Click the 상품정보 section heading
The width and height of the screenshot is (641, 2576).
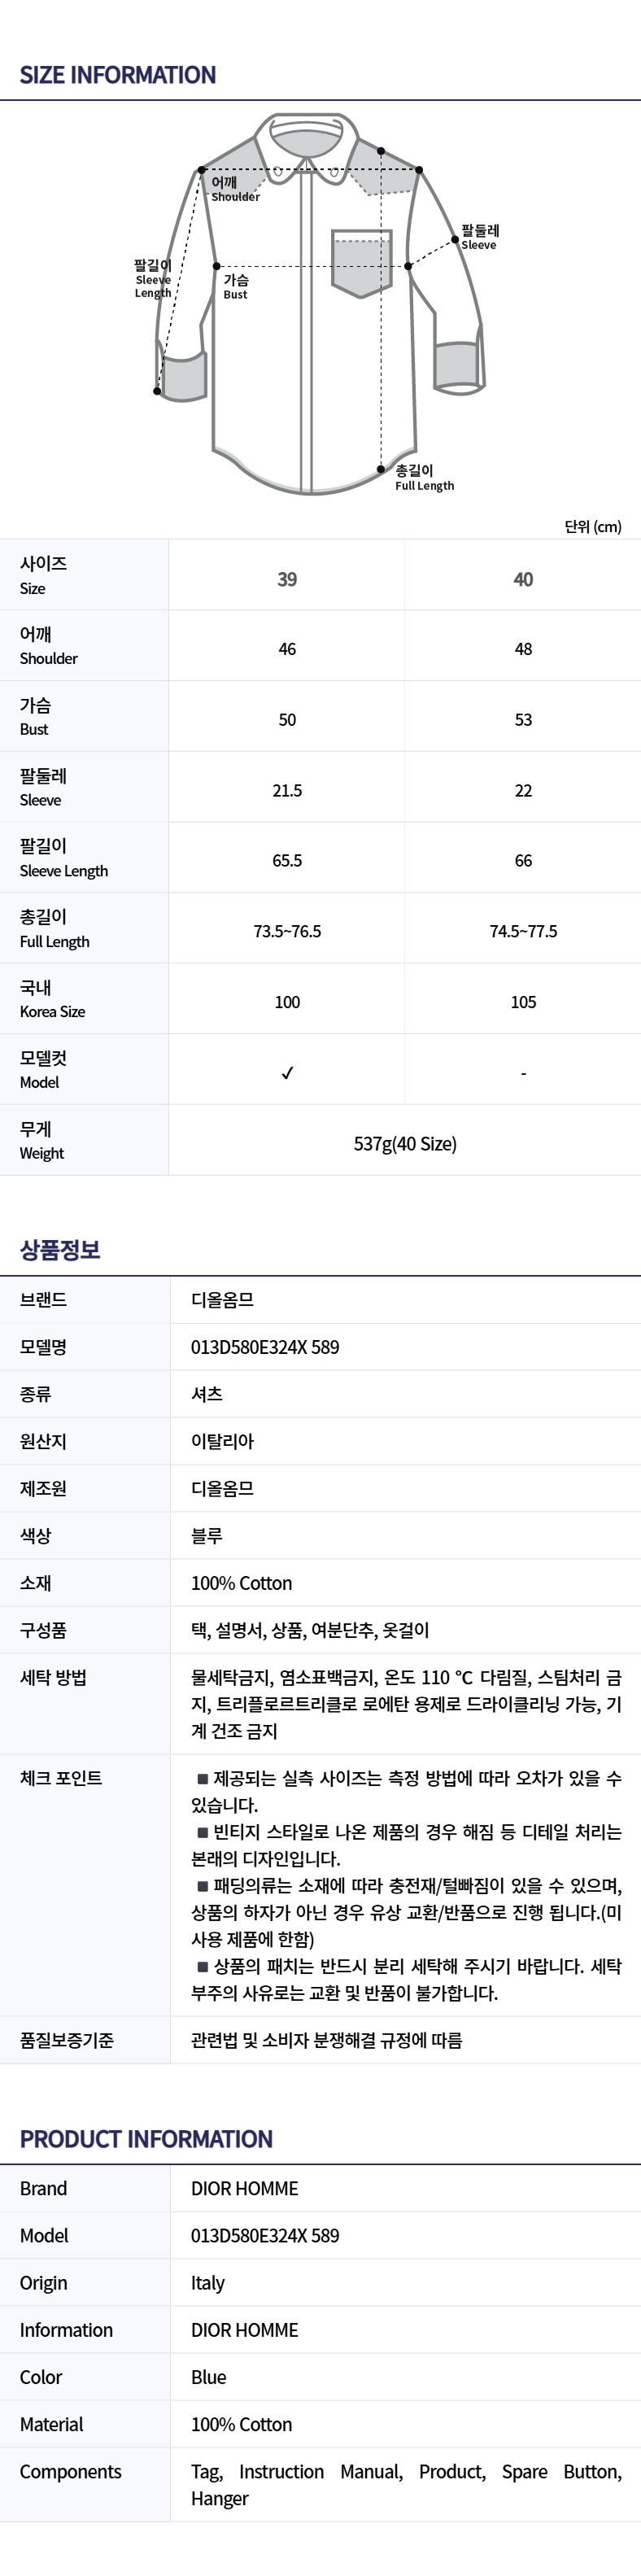tap(60, 1250)
